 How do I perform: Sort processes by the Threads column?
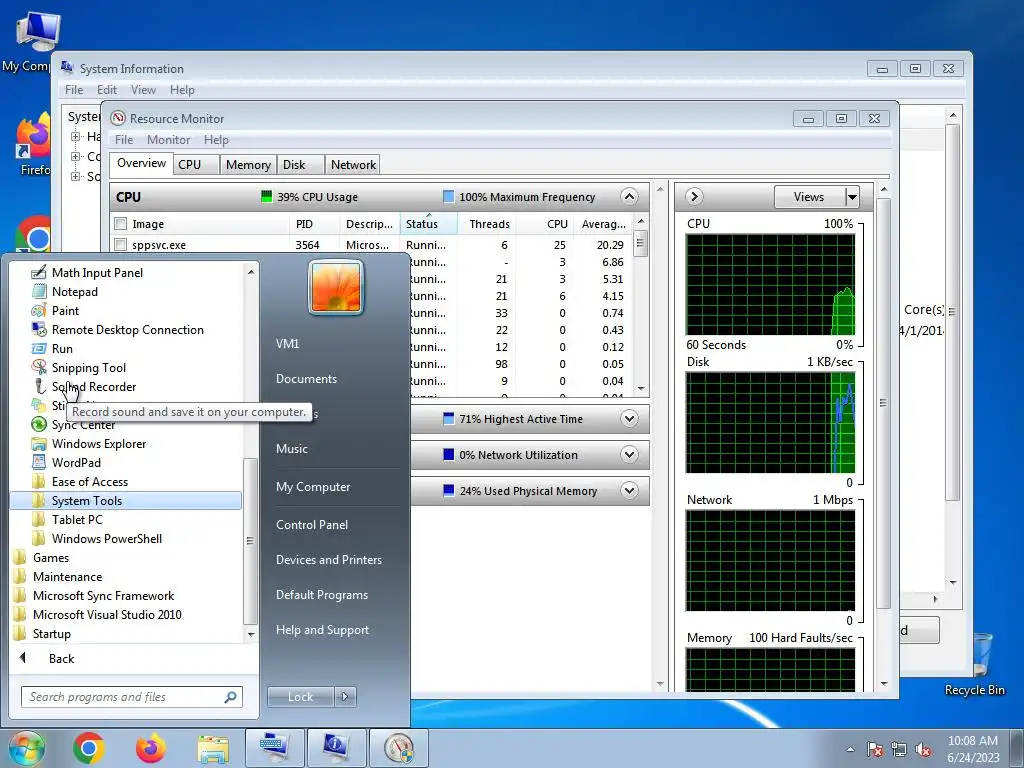coord(489,224)
